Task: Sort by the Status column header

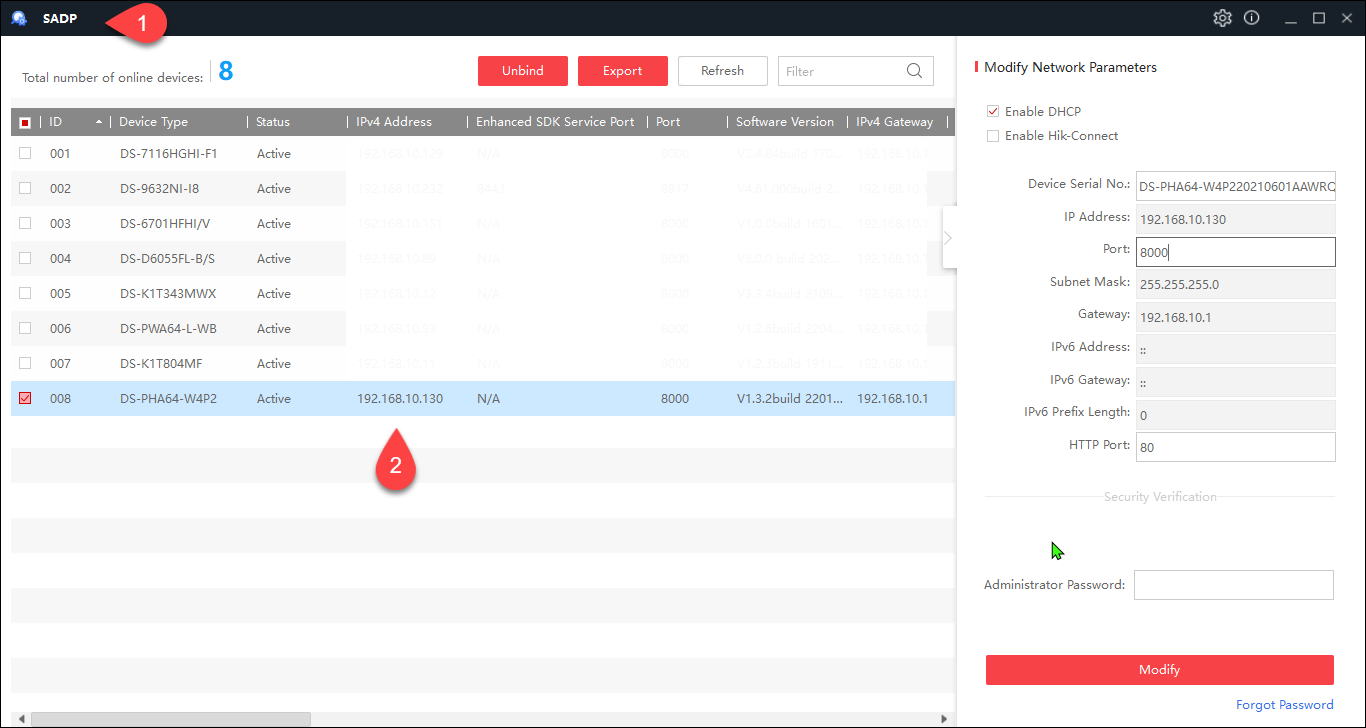Action: tap(273, 122)
